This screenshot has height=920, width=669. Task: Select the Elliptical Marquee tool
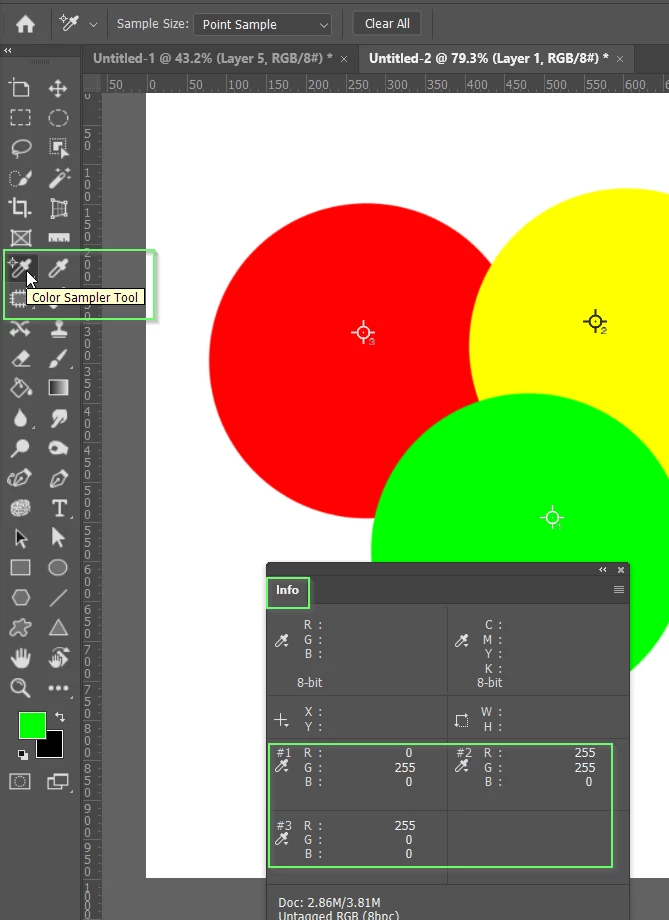[58, 118]
